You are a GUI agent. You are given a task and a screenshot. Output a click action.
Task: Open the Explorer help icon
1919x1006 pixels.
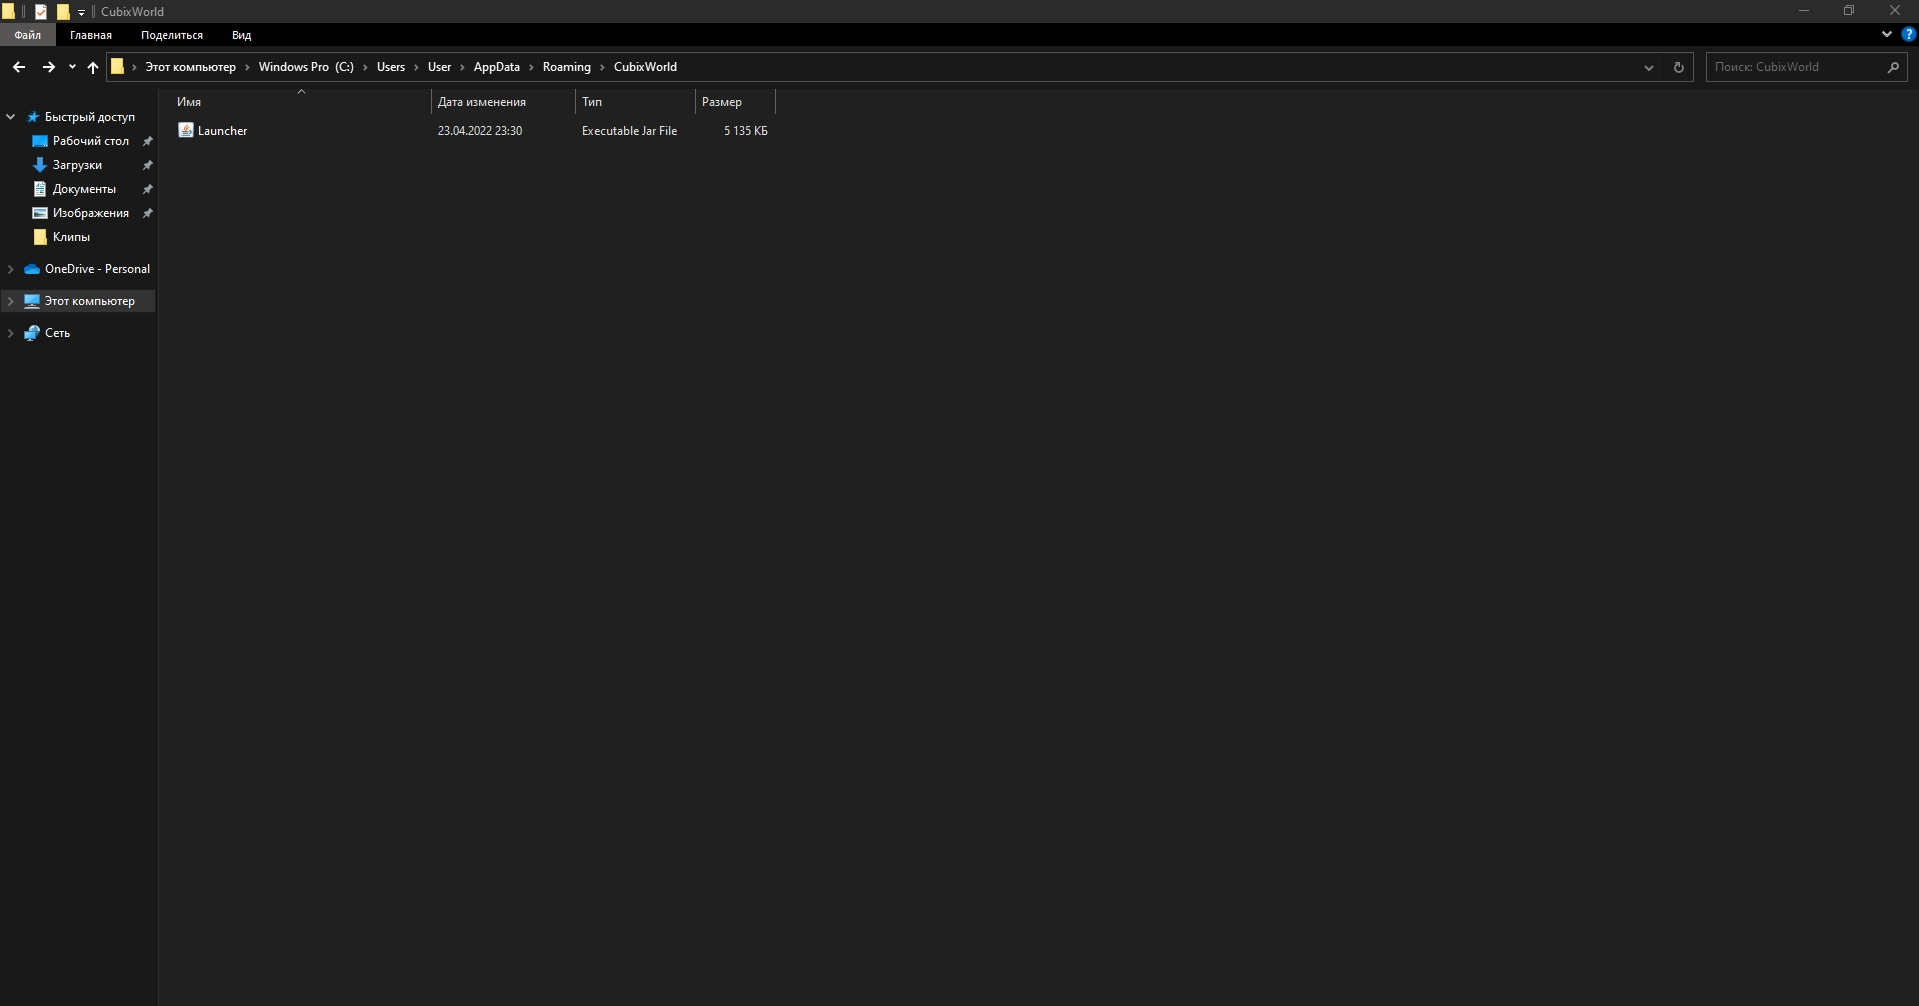[x=1908, y=34]
